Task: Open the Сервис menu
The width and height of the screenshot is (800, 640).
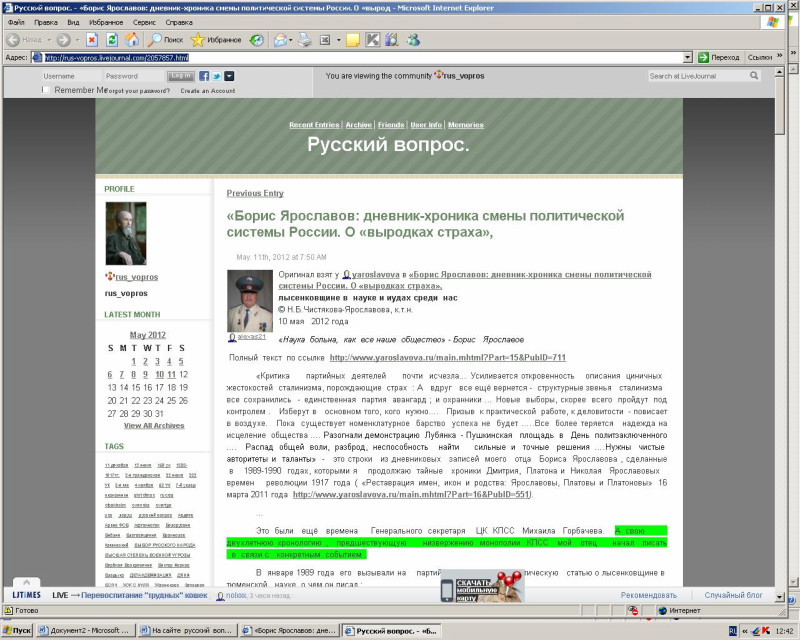Action: (144, 22)
